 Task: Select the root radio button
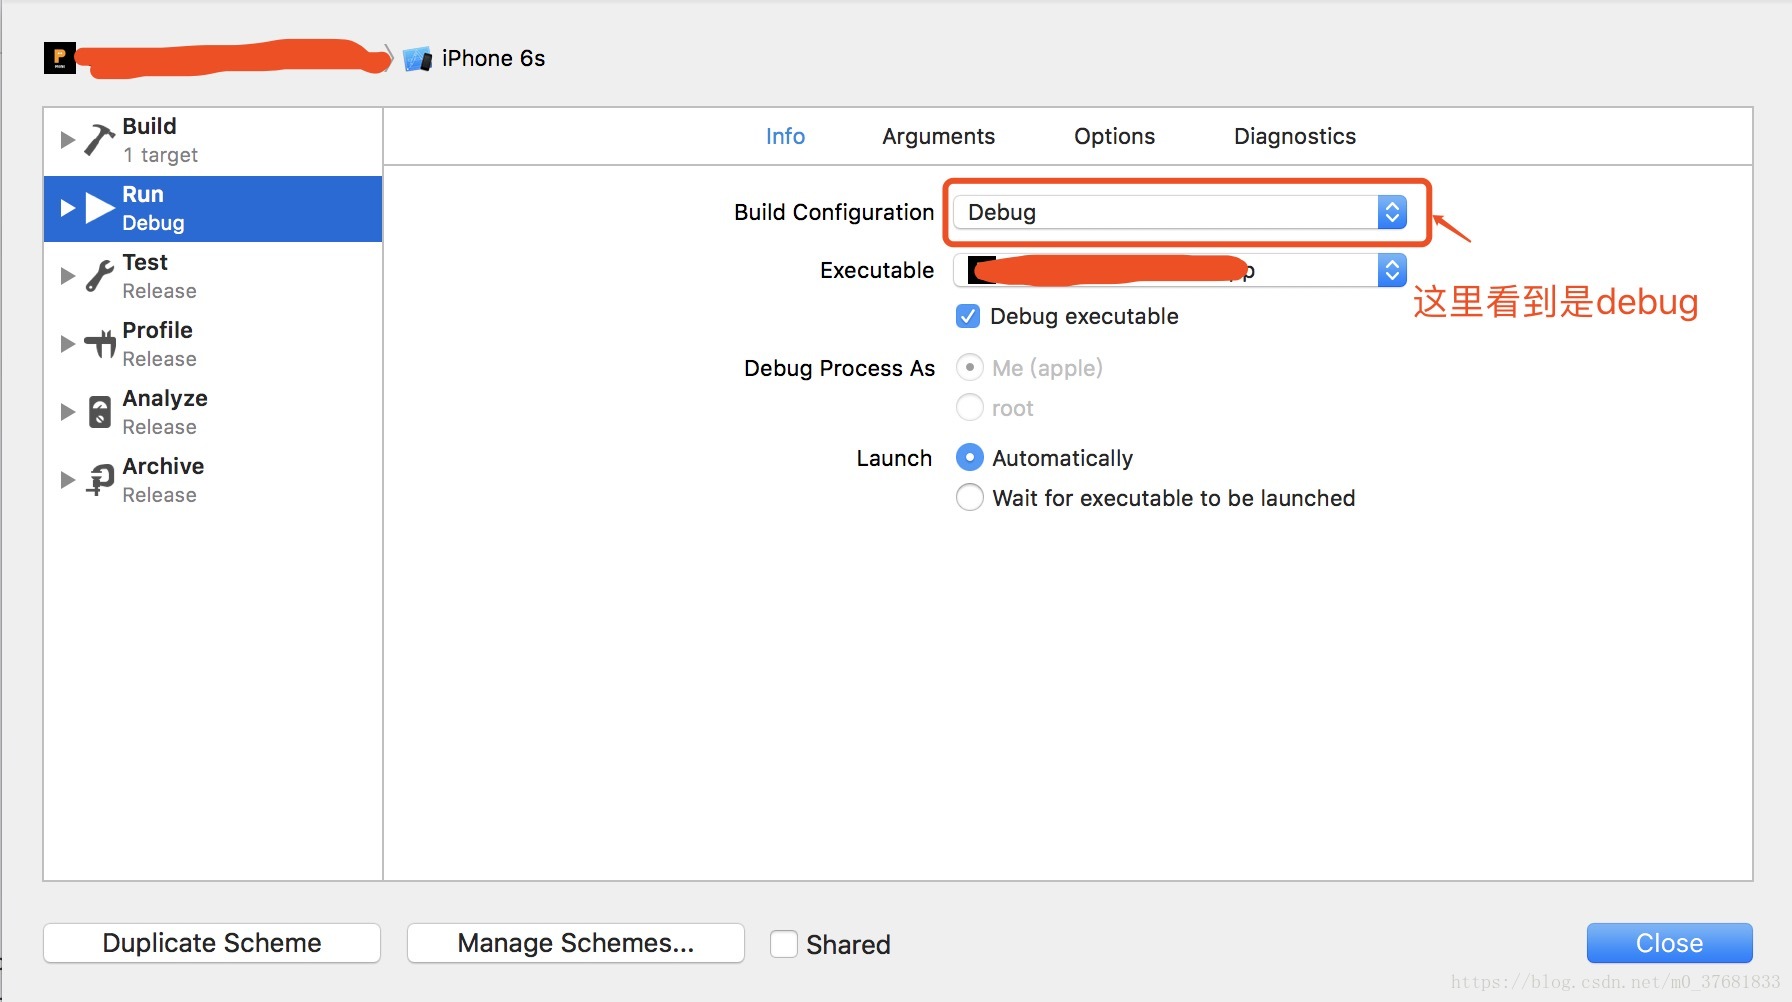point(970,407)
